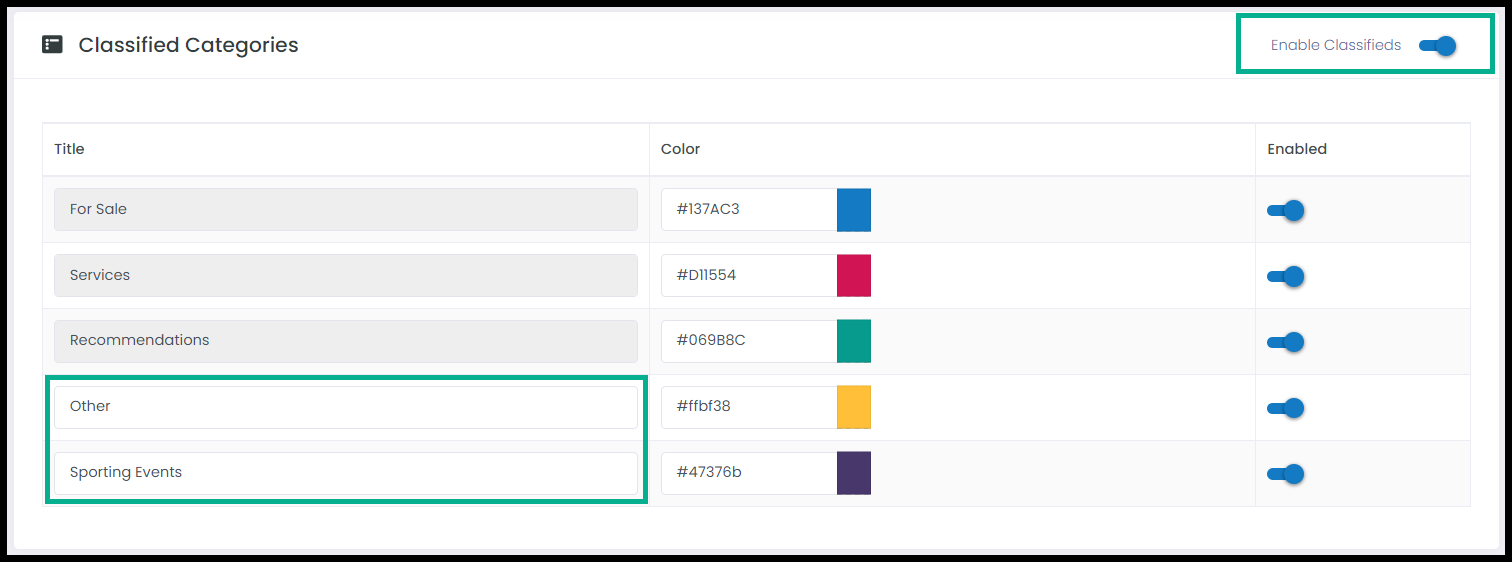Viewport: 1512px width, 562px height.
Task: Pick the crimson Services color swatch
Action: click(854, 275)
